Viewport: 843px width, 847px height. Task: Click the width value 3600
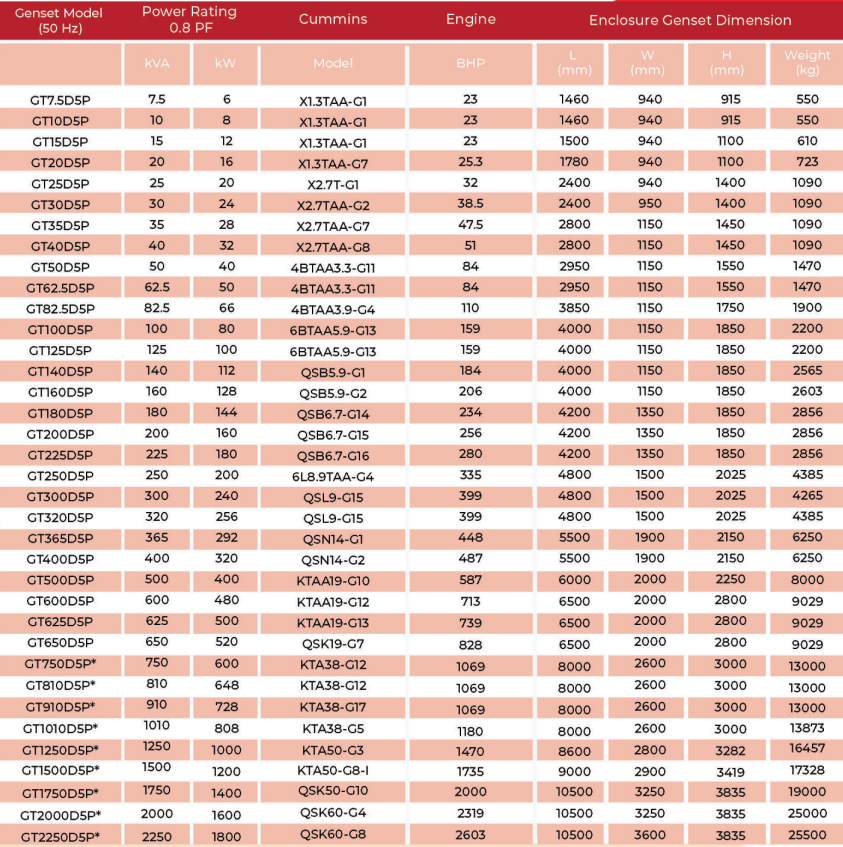click(650, 835)
